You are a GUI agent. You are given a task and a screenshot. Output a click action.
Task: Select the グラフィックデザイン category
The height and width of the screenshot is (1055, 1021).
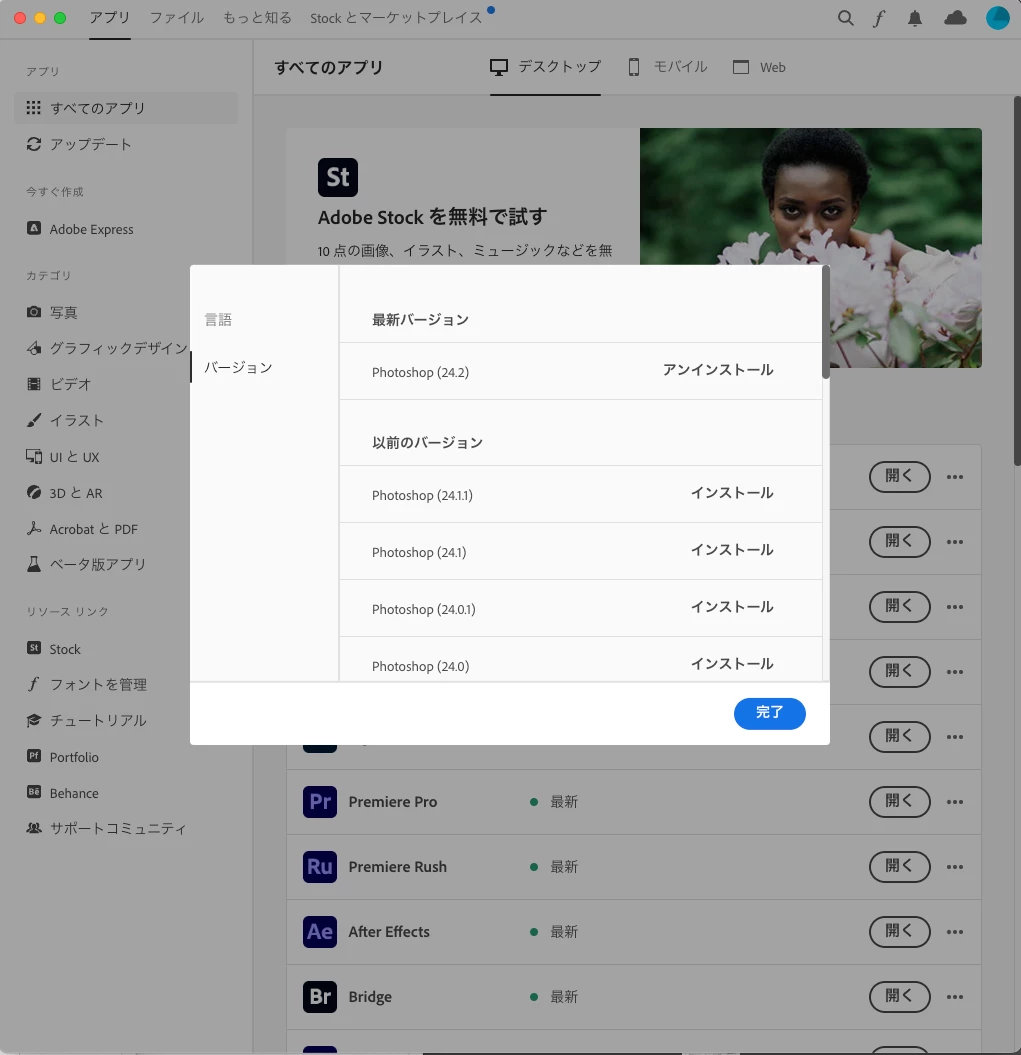pyautogui.click(x=107, y=348)
